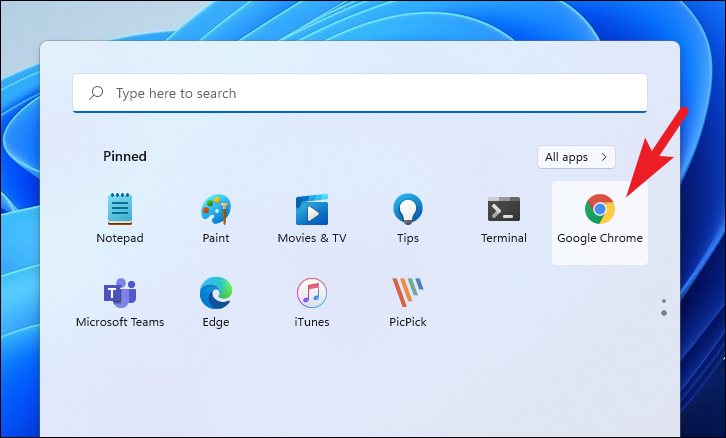Open the Edge browser
The height and width of the screenshot is (438, 726).
tap(216, 303)
